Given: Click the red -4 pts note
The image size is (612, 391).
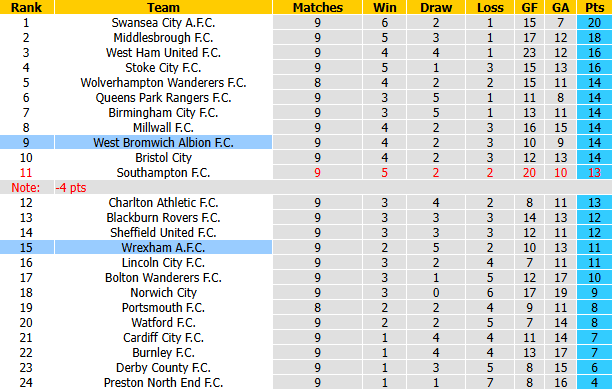Looking at the screenshot, I should [x=71, y=188].
